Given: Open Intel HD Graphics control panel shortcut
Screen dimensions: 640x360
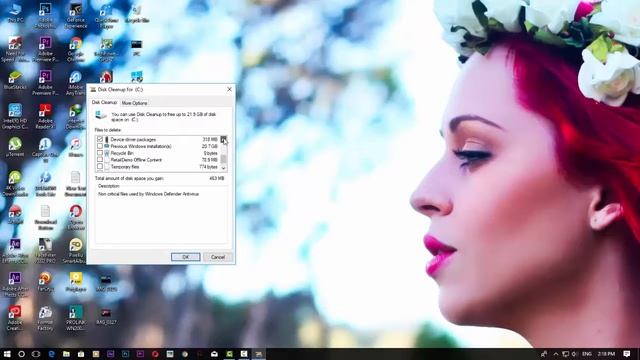Looking at the screenshot, I should pos(15,116).
